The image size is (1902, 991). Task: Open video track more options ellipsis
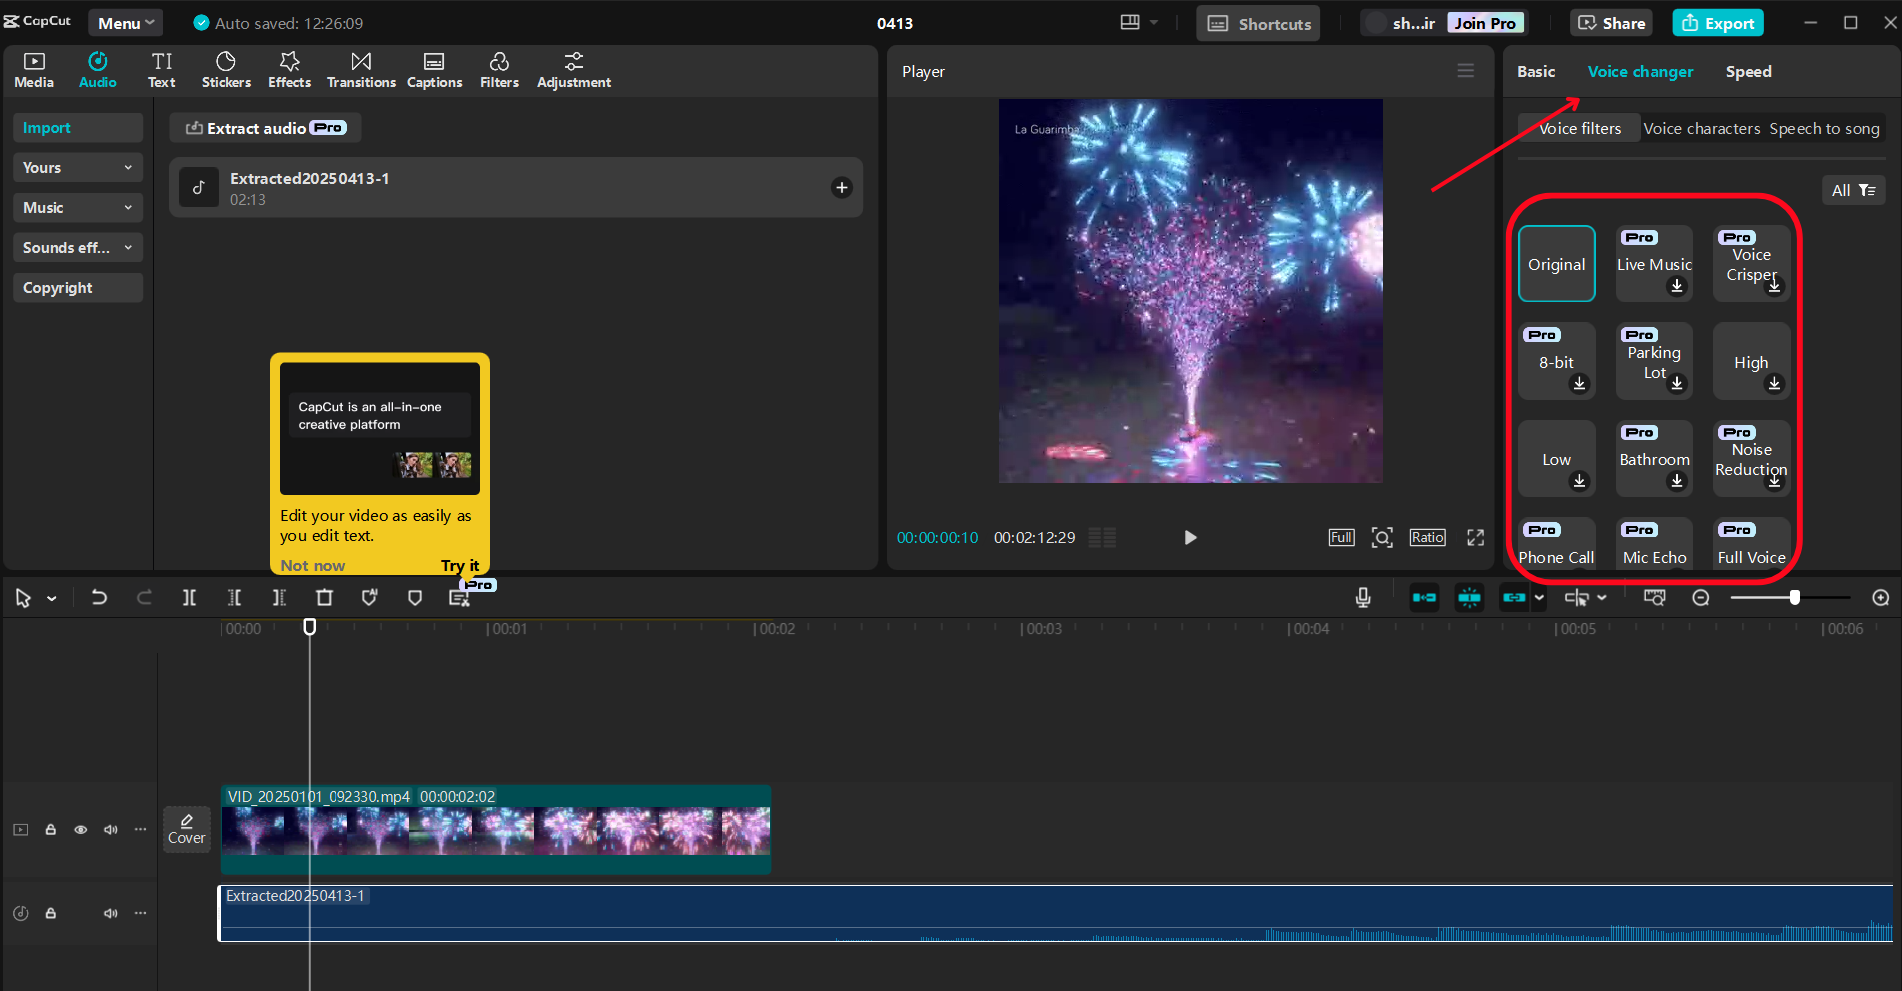[140, 829]
